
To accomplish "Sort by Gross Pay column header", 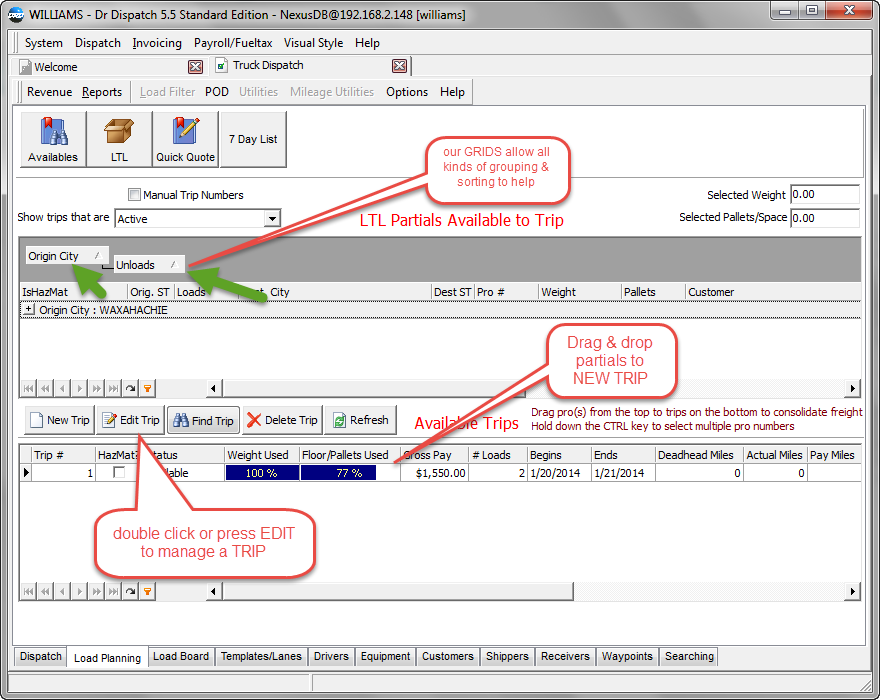I will click(434, 455).
